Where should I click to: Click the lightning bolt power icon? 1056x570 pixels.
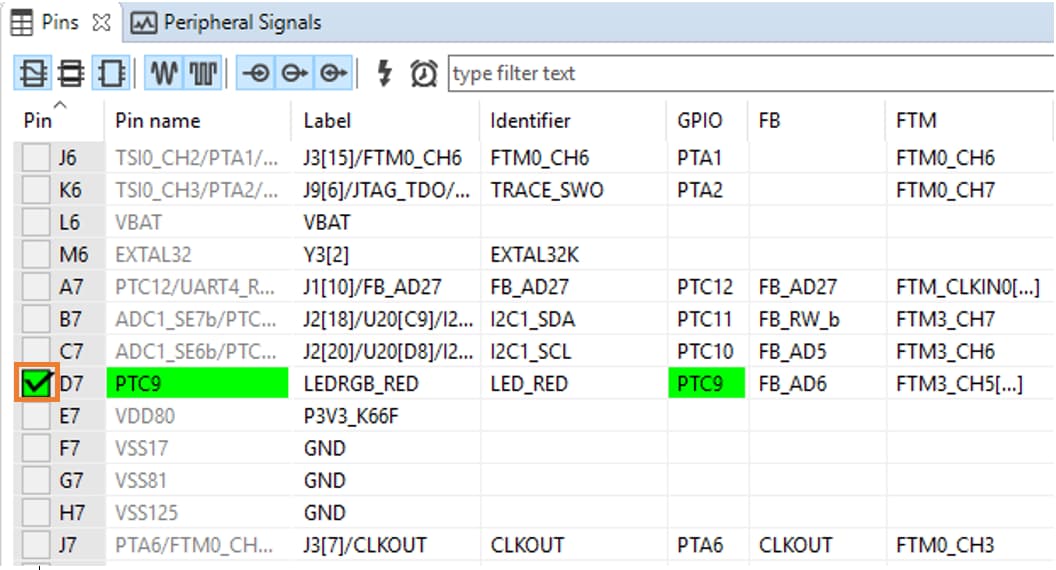(384, 73)
